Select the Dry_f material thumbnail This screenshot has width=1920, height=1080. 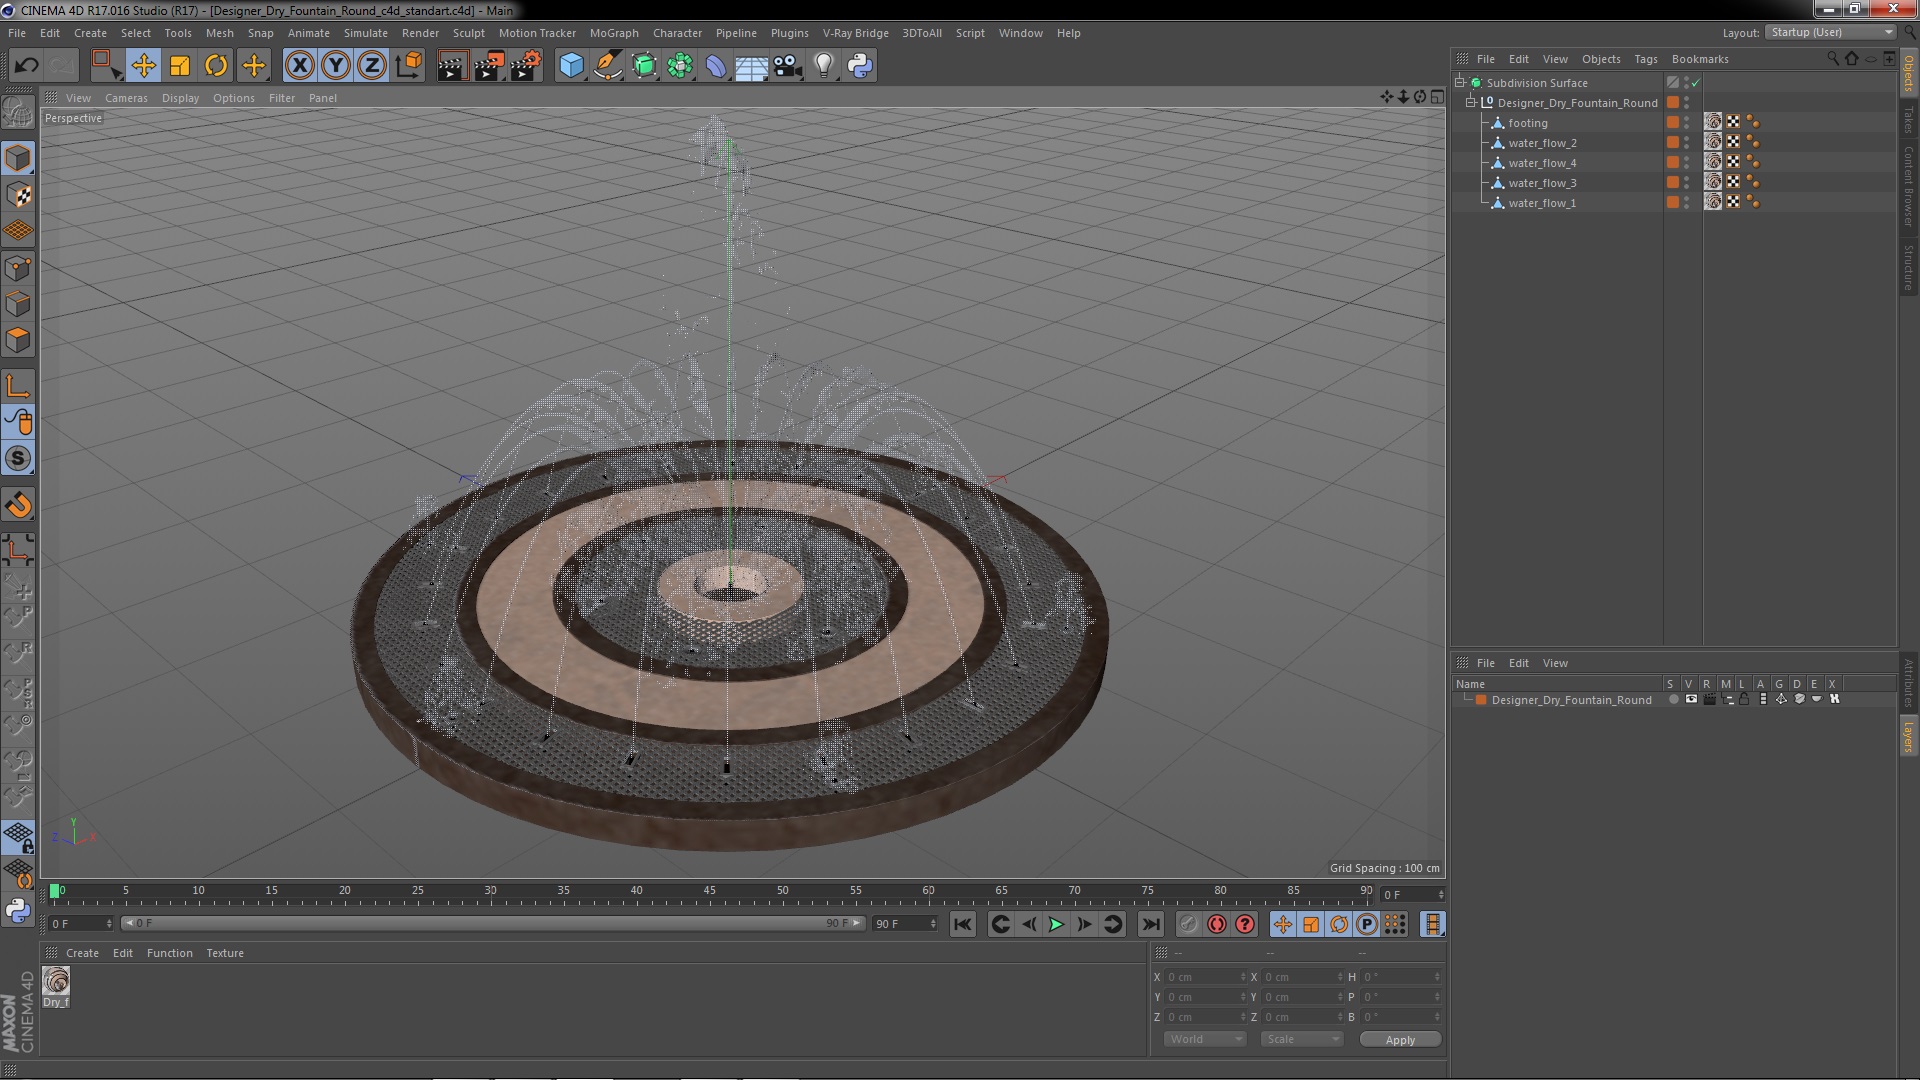click(56, 981)
